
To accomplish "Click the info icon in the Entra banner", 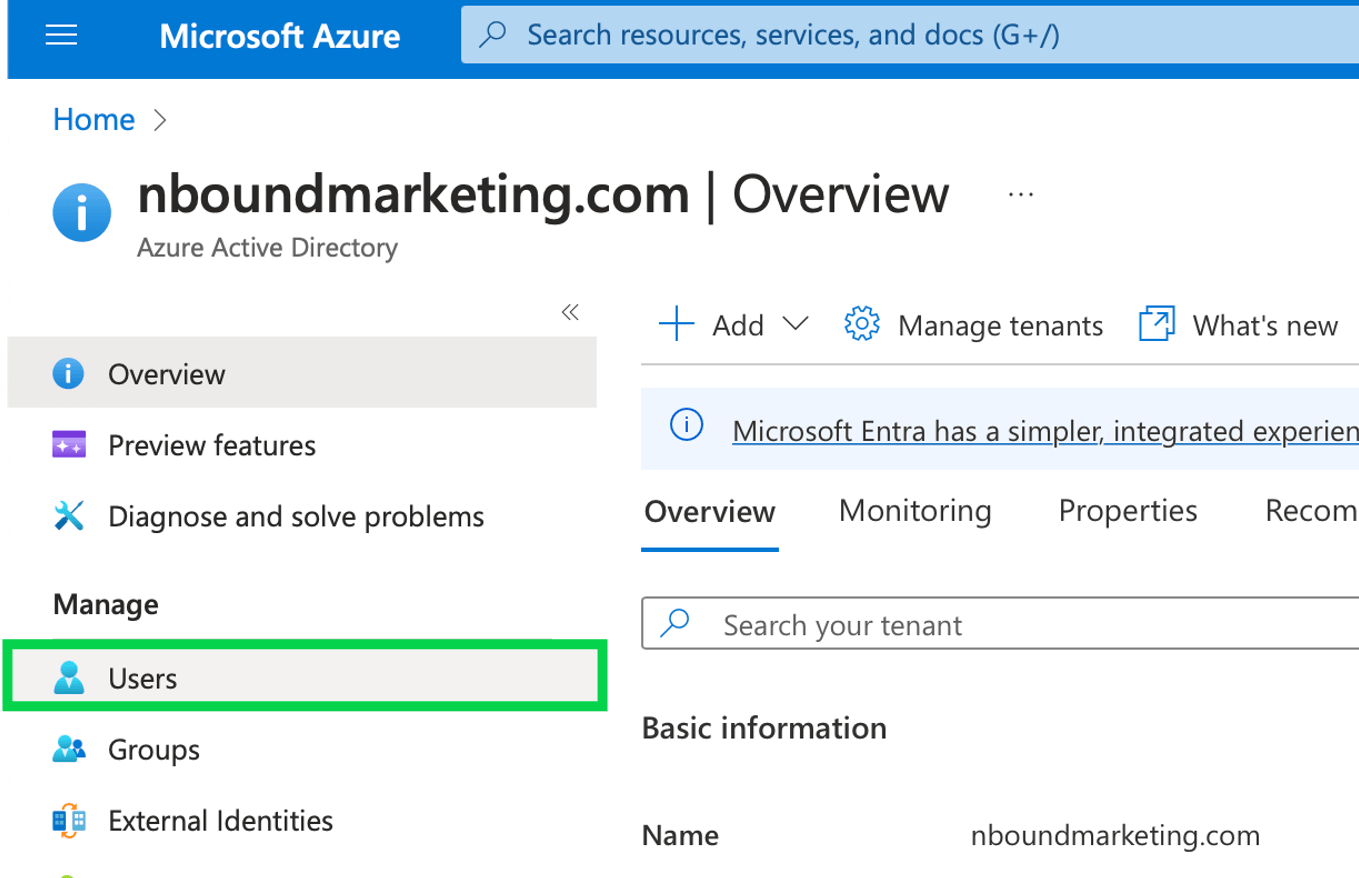I will tap(686, 424).
